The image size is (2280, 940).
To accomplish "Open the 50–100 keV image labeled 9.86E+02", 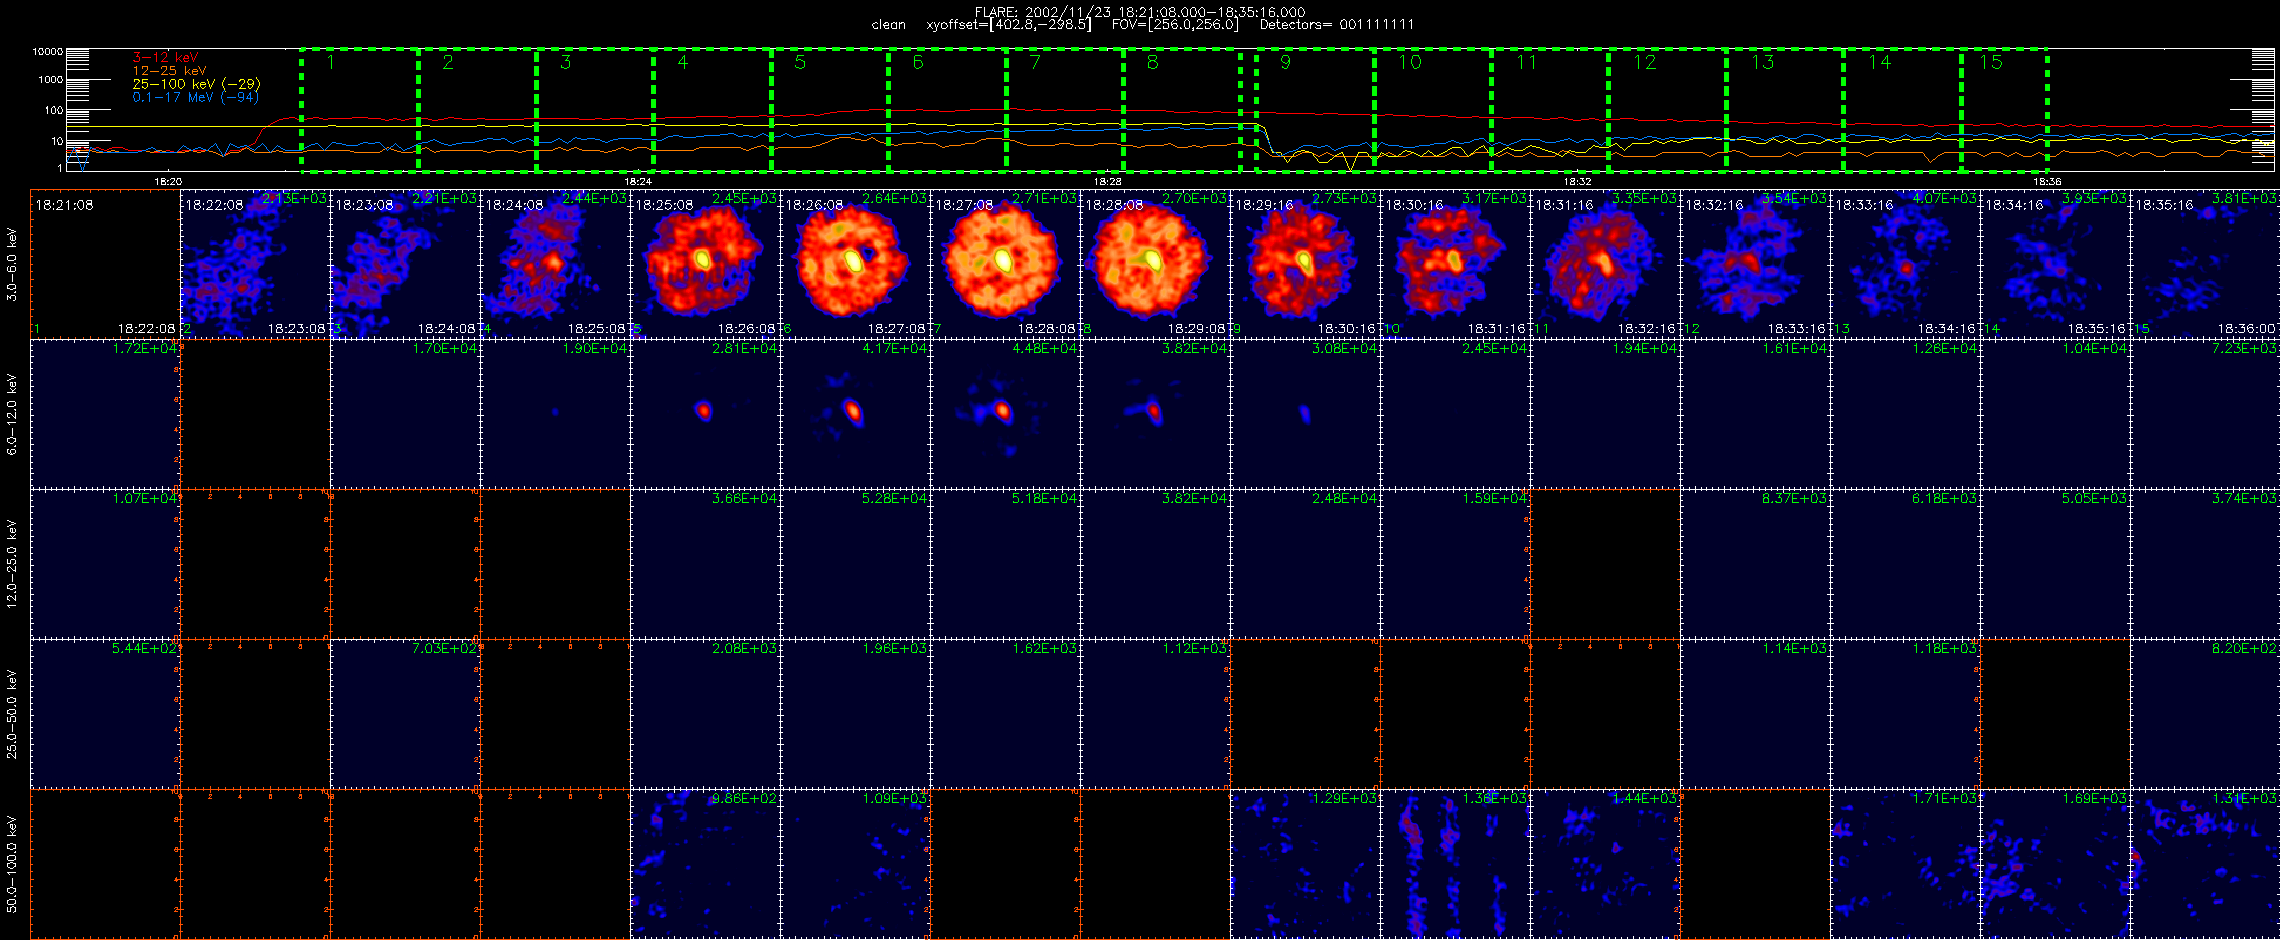I will click(x=705, y=863).
